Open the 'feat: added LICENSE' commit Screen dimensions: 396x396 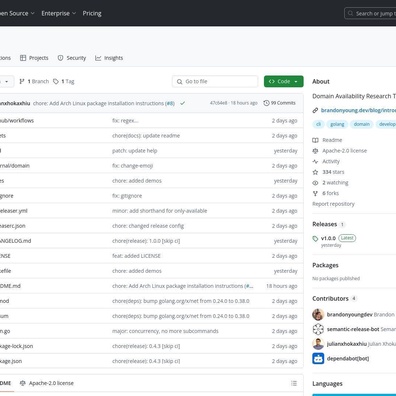point(136,256)
